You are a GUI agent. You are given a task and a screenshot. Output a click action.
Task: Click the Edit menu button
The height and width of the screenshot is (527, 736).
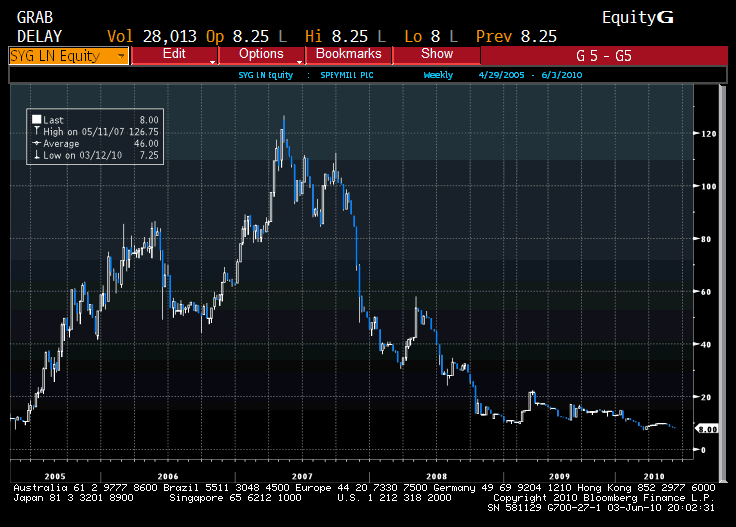coord(174,54)
